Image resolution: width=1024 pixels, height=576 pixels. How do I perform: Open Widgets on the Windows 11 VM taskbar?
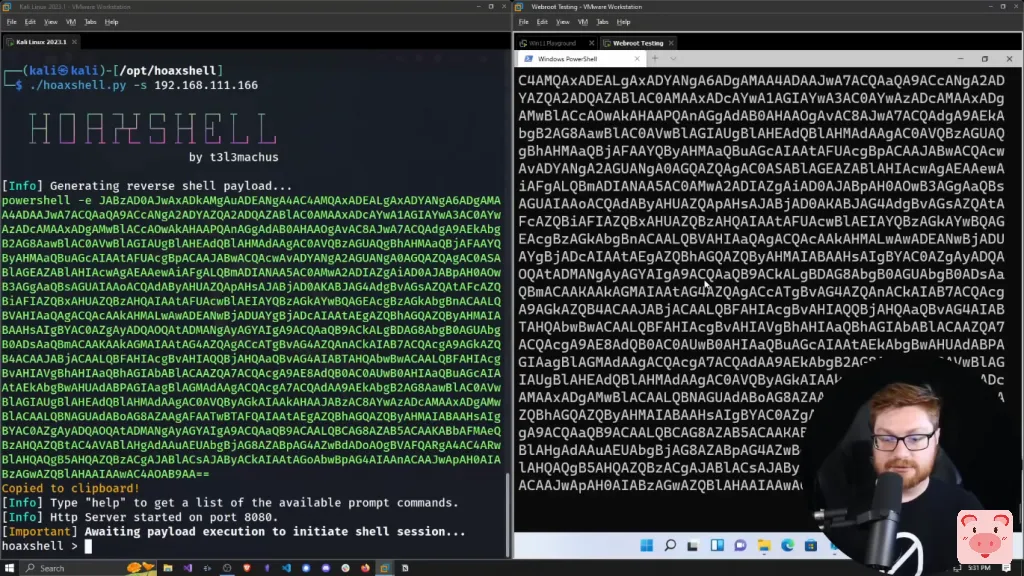click(x=717, y=545)
